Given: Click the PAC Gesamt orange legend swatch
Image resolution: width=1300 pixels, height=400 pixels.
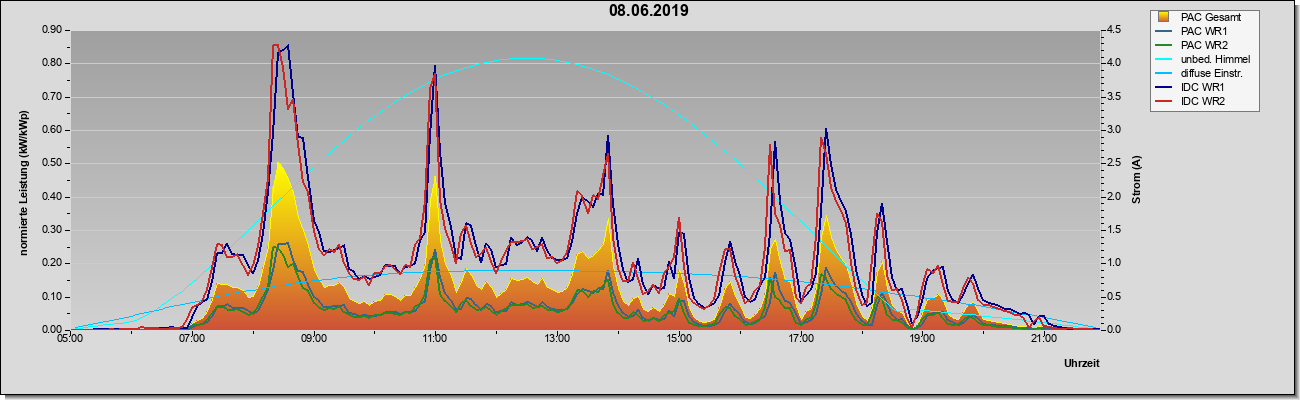Looking at the screenshot, I should (1163, 17).
